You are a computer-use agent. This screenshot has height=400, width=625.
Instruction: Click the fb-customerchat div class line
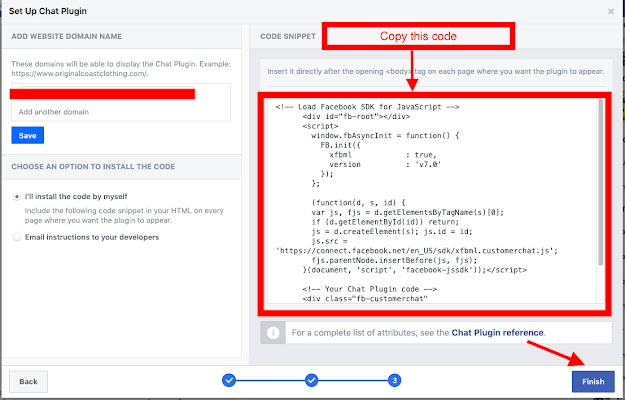[365, 299]
